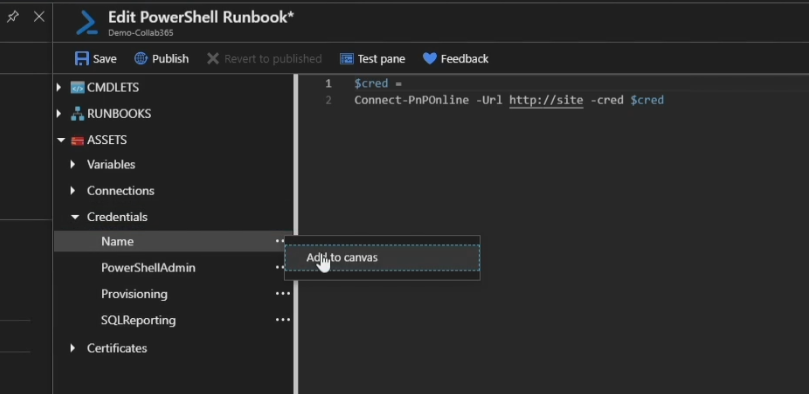
Task: Click the Feedback heart icon
Action: point(430,59)
